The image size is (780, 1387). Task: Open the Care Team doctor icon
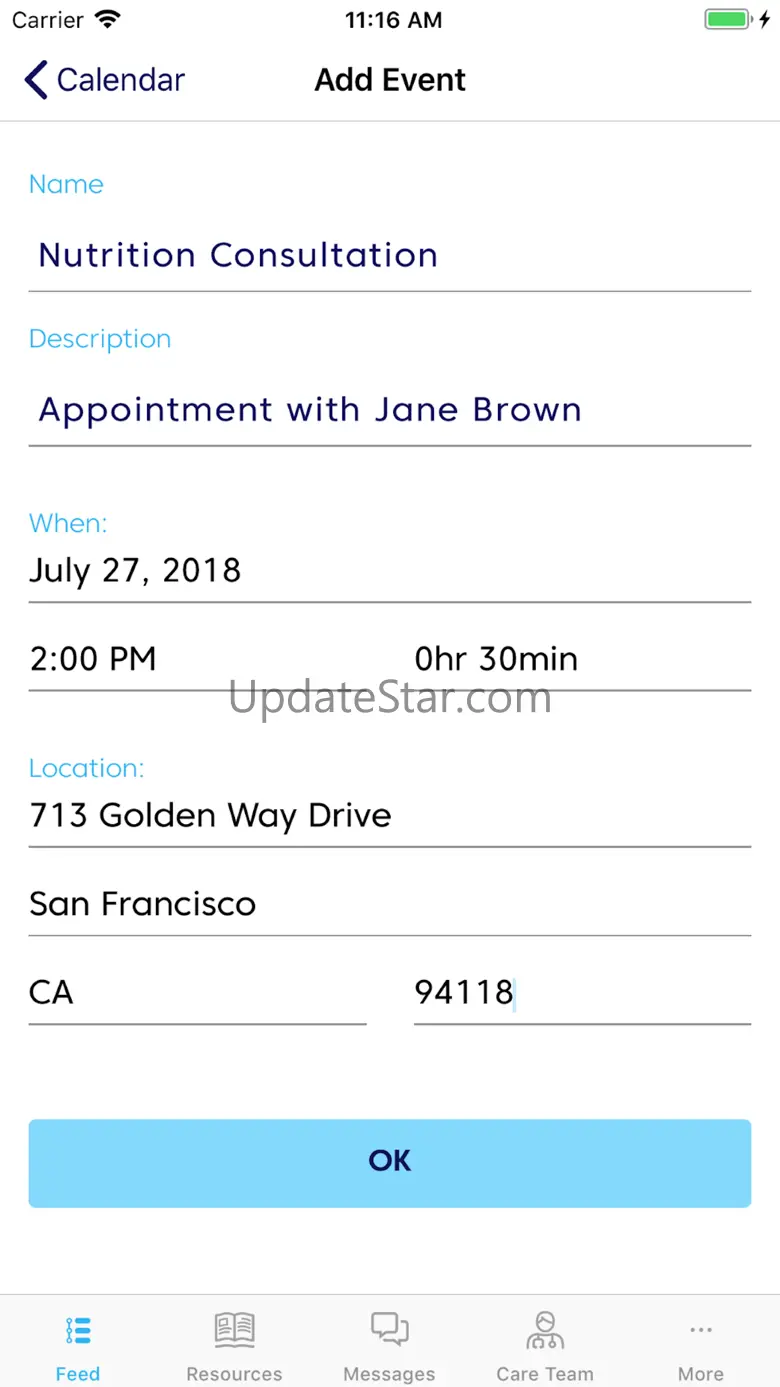click(545, 1331)
